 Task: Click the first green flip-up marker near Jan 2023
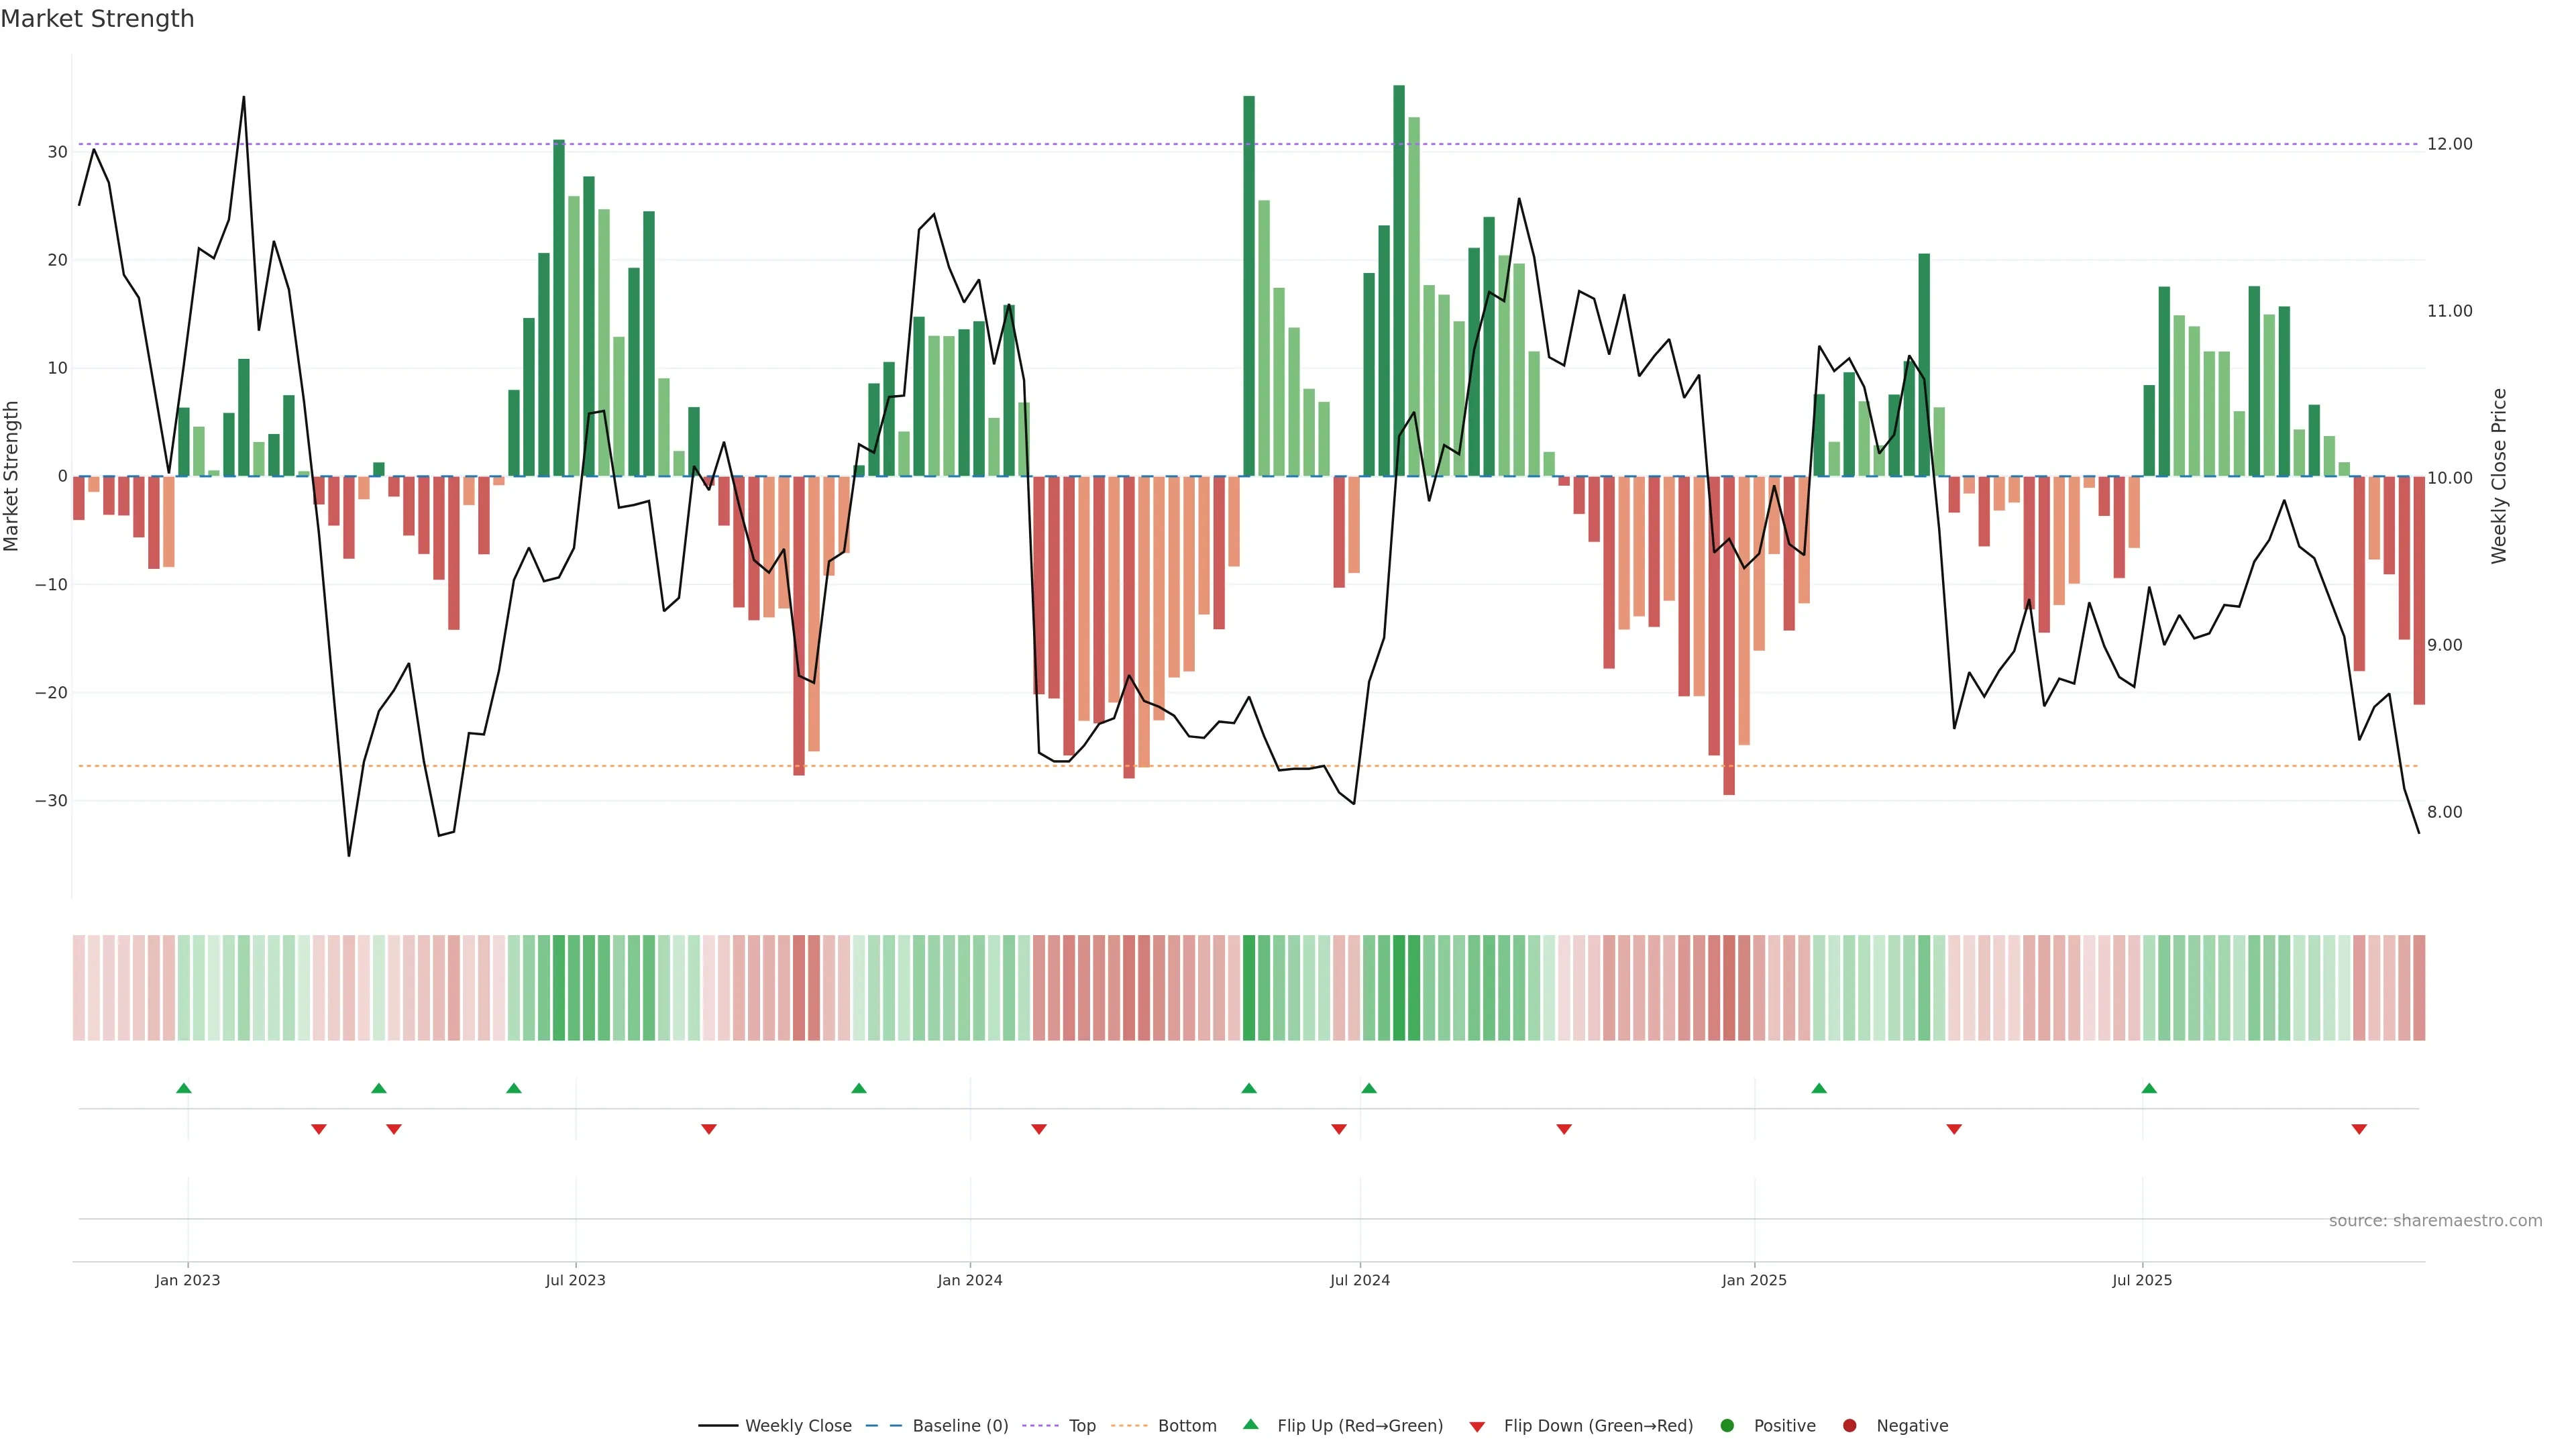point(184,1088)
